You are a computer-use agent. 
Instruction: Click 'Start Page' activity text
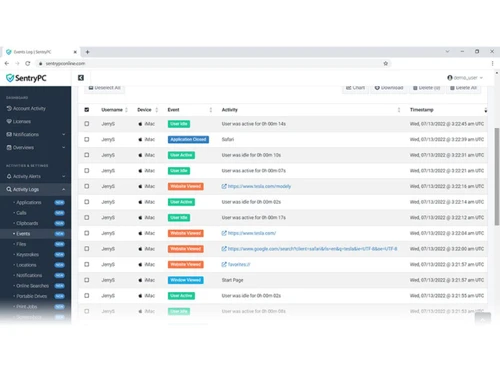[232, 280]
